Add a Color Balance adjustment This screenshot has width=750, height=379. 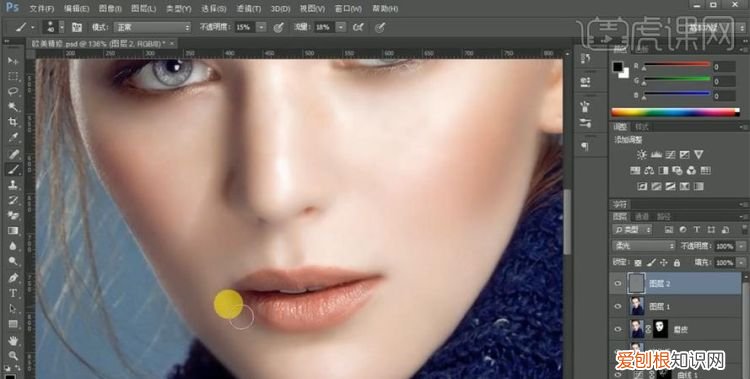click(649, 170)
